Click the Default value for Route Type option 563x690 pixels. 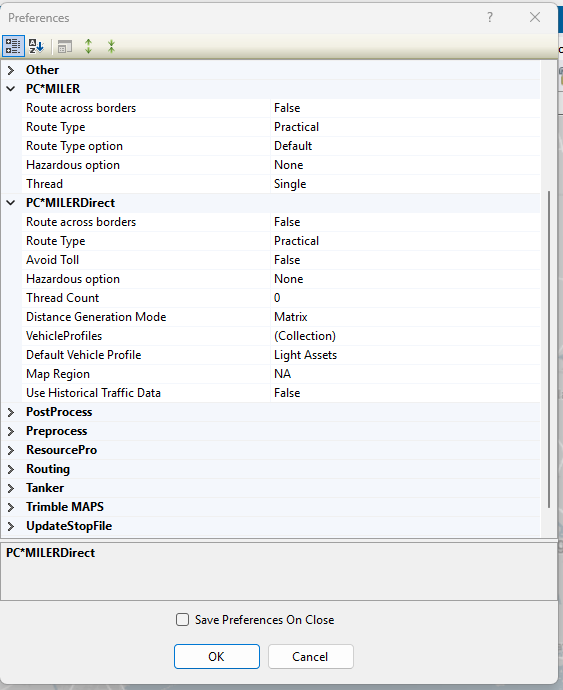pos(405,146)
